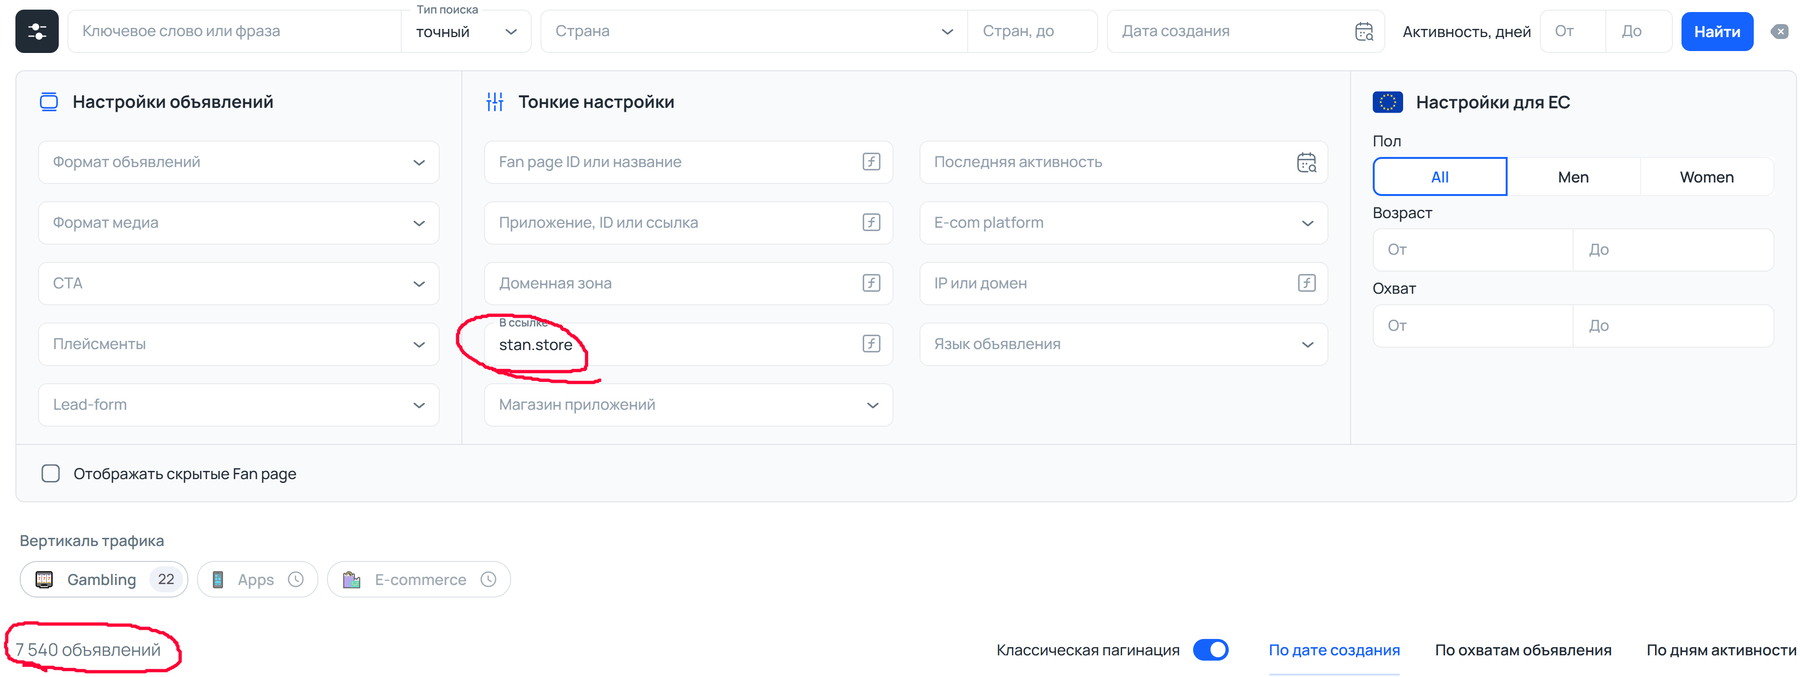
Task: Click the clock icon on the Apps chip
Action: (296, 579)
